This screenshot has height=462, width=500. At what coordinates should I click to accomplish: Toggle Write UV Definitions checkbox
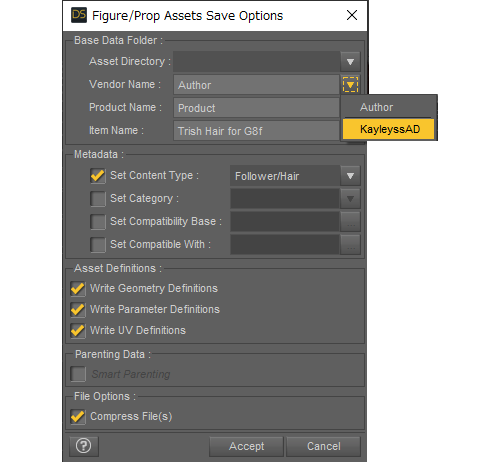tap(78, 331)
